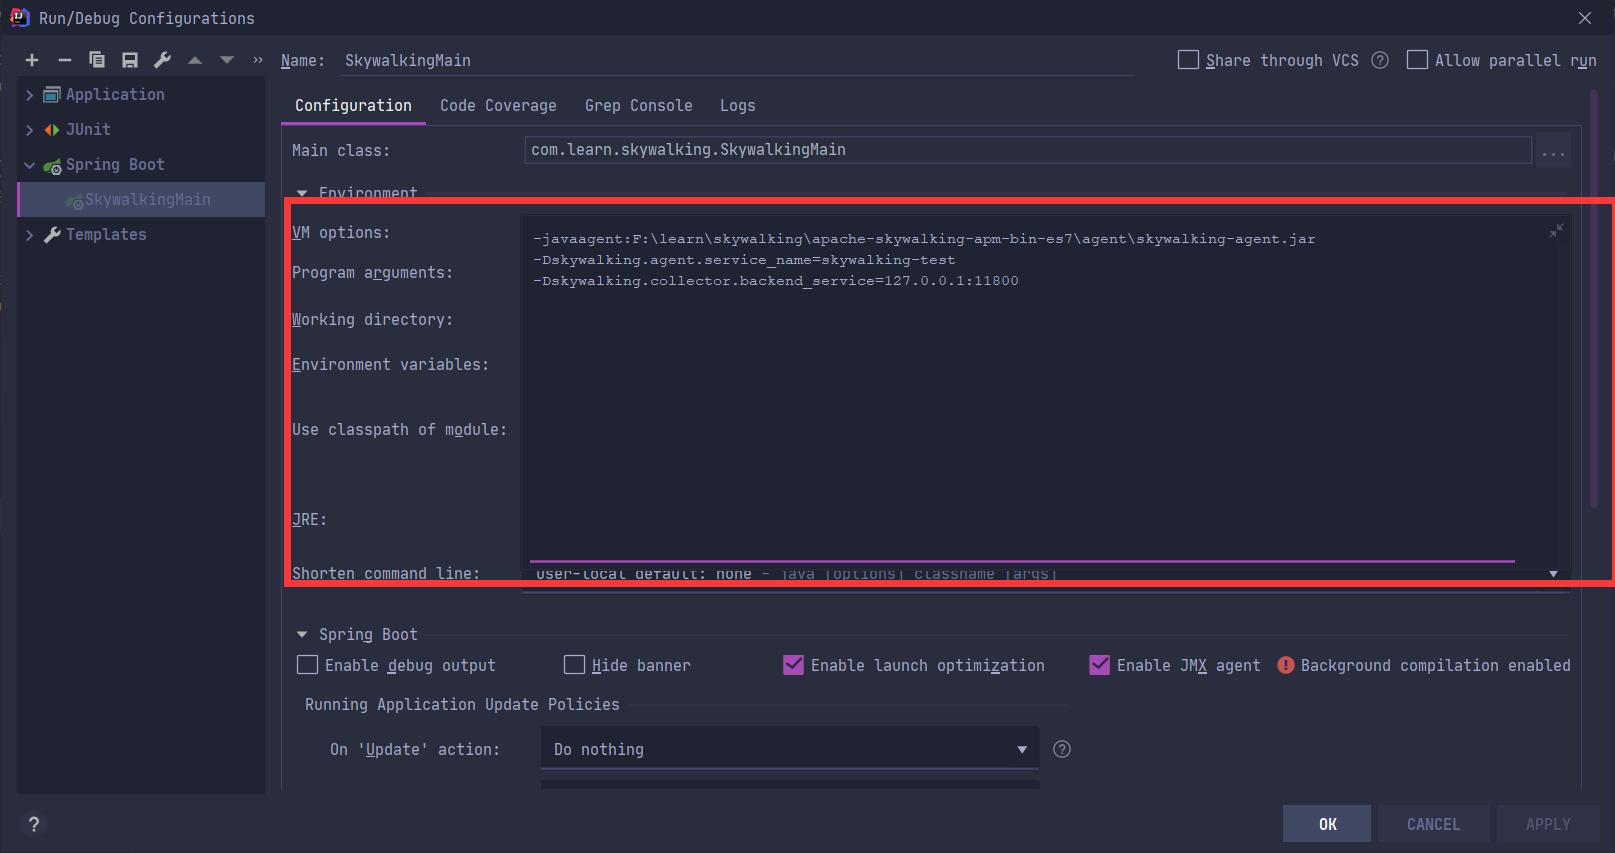1615x853 pixels.
Task: Enable Allow parallel run checkbox
Action: point(1417,60)
